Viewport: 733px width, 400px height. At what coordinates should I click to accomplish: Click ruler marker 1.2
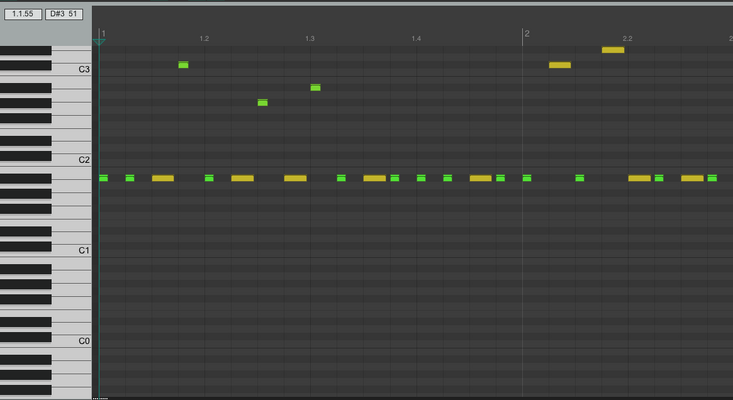[x=204, y=38]
